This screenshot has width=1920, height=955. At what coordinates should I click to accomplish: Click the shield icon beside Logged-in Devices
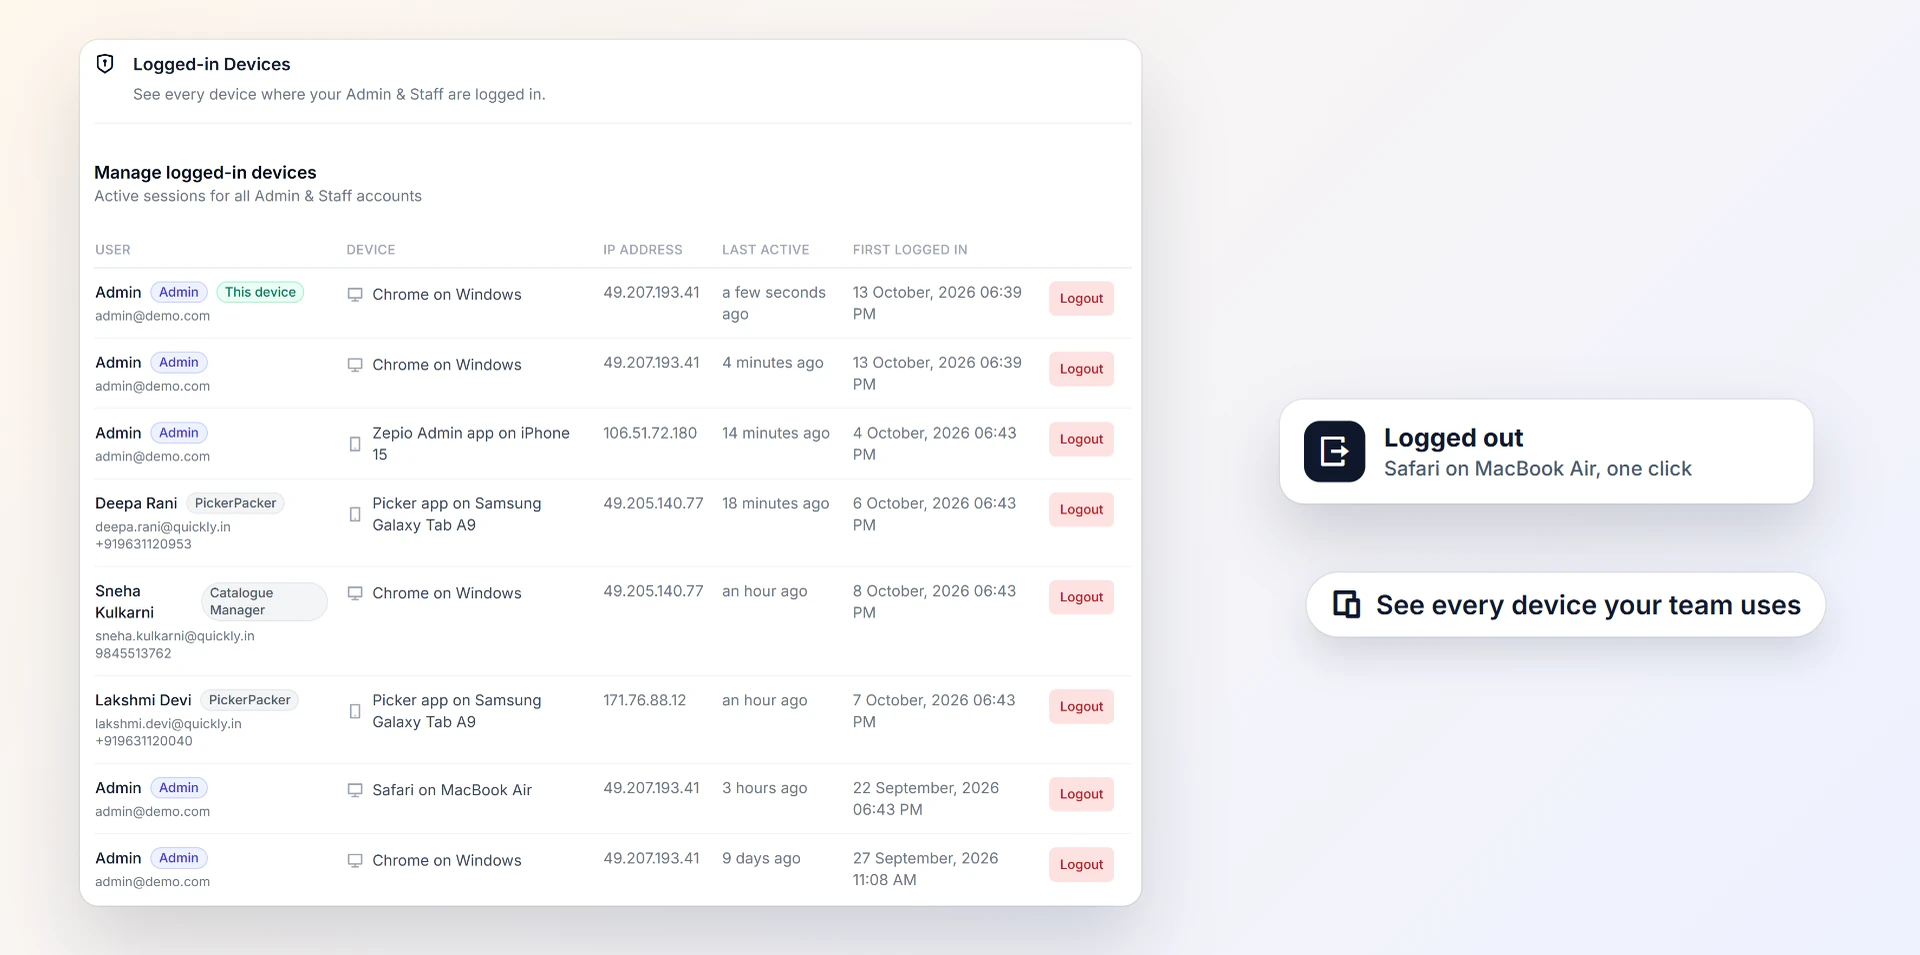coord(105,64)
